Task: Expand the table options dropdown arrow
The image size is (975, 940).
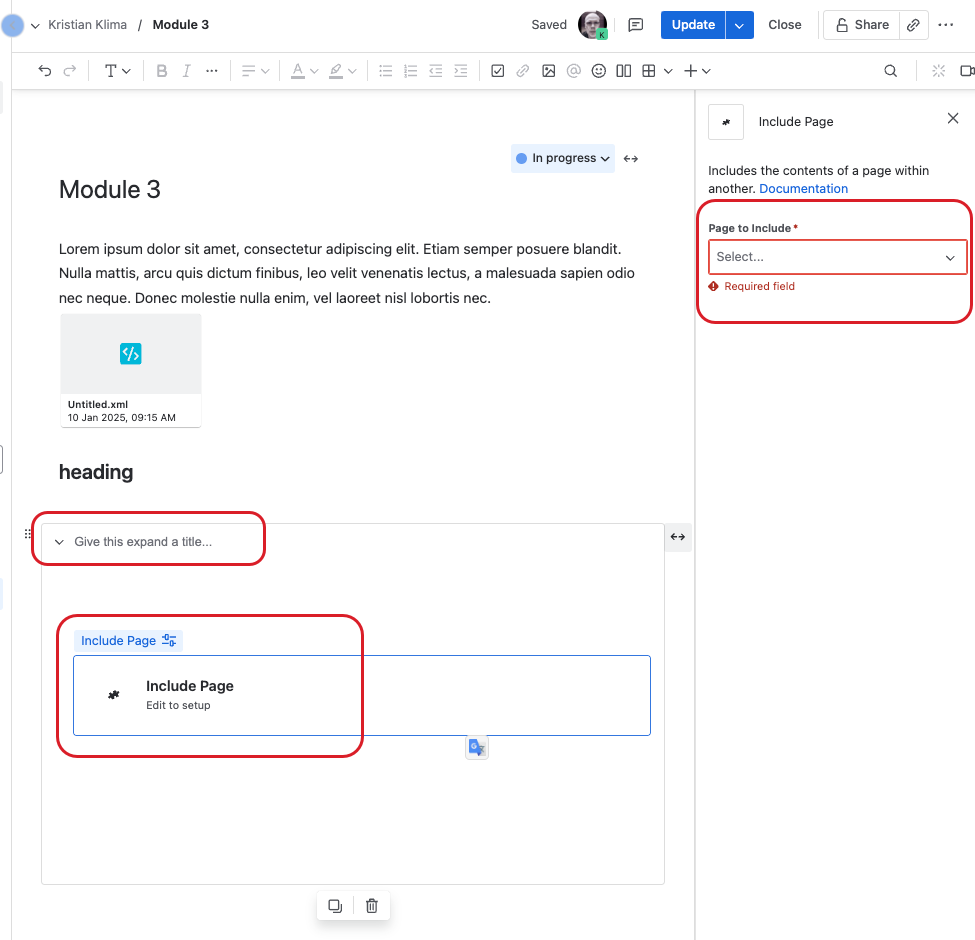Action: (668, 71)
